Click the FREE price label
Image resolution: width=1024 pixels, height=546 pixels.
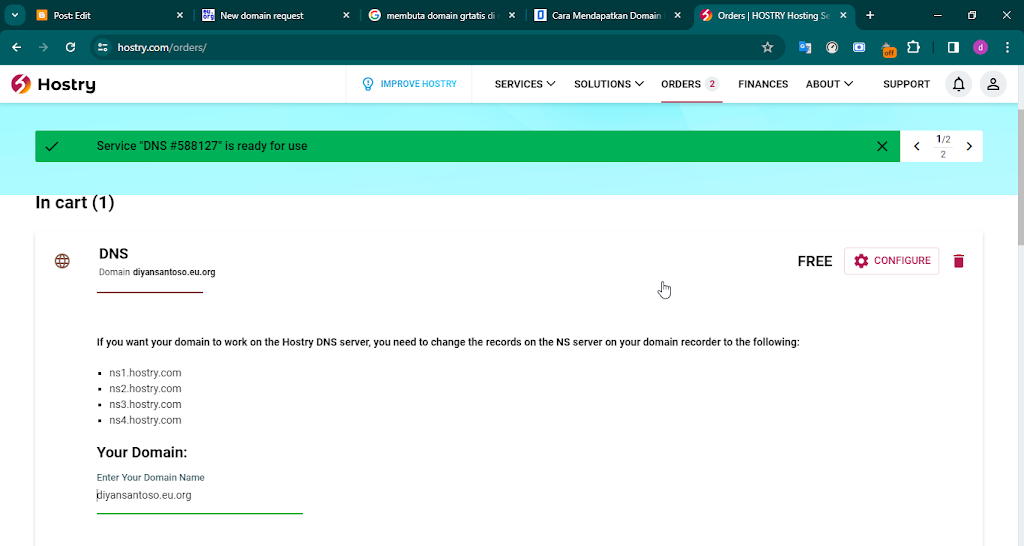pos(814,261)
